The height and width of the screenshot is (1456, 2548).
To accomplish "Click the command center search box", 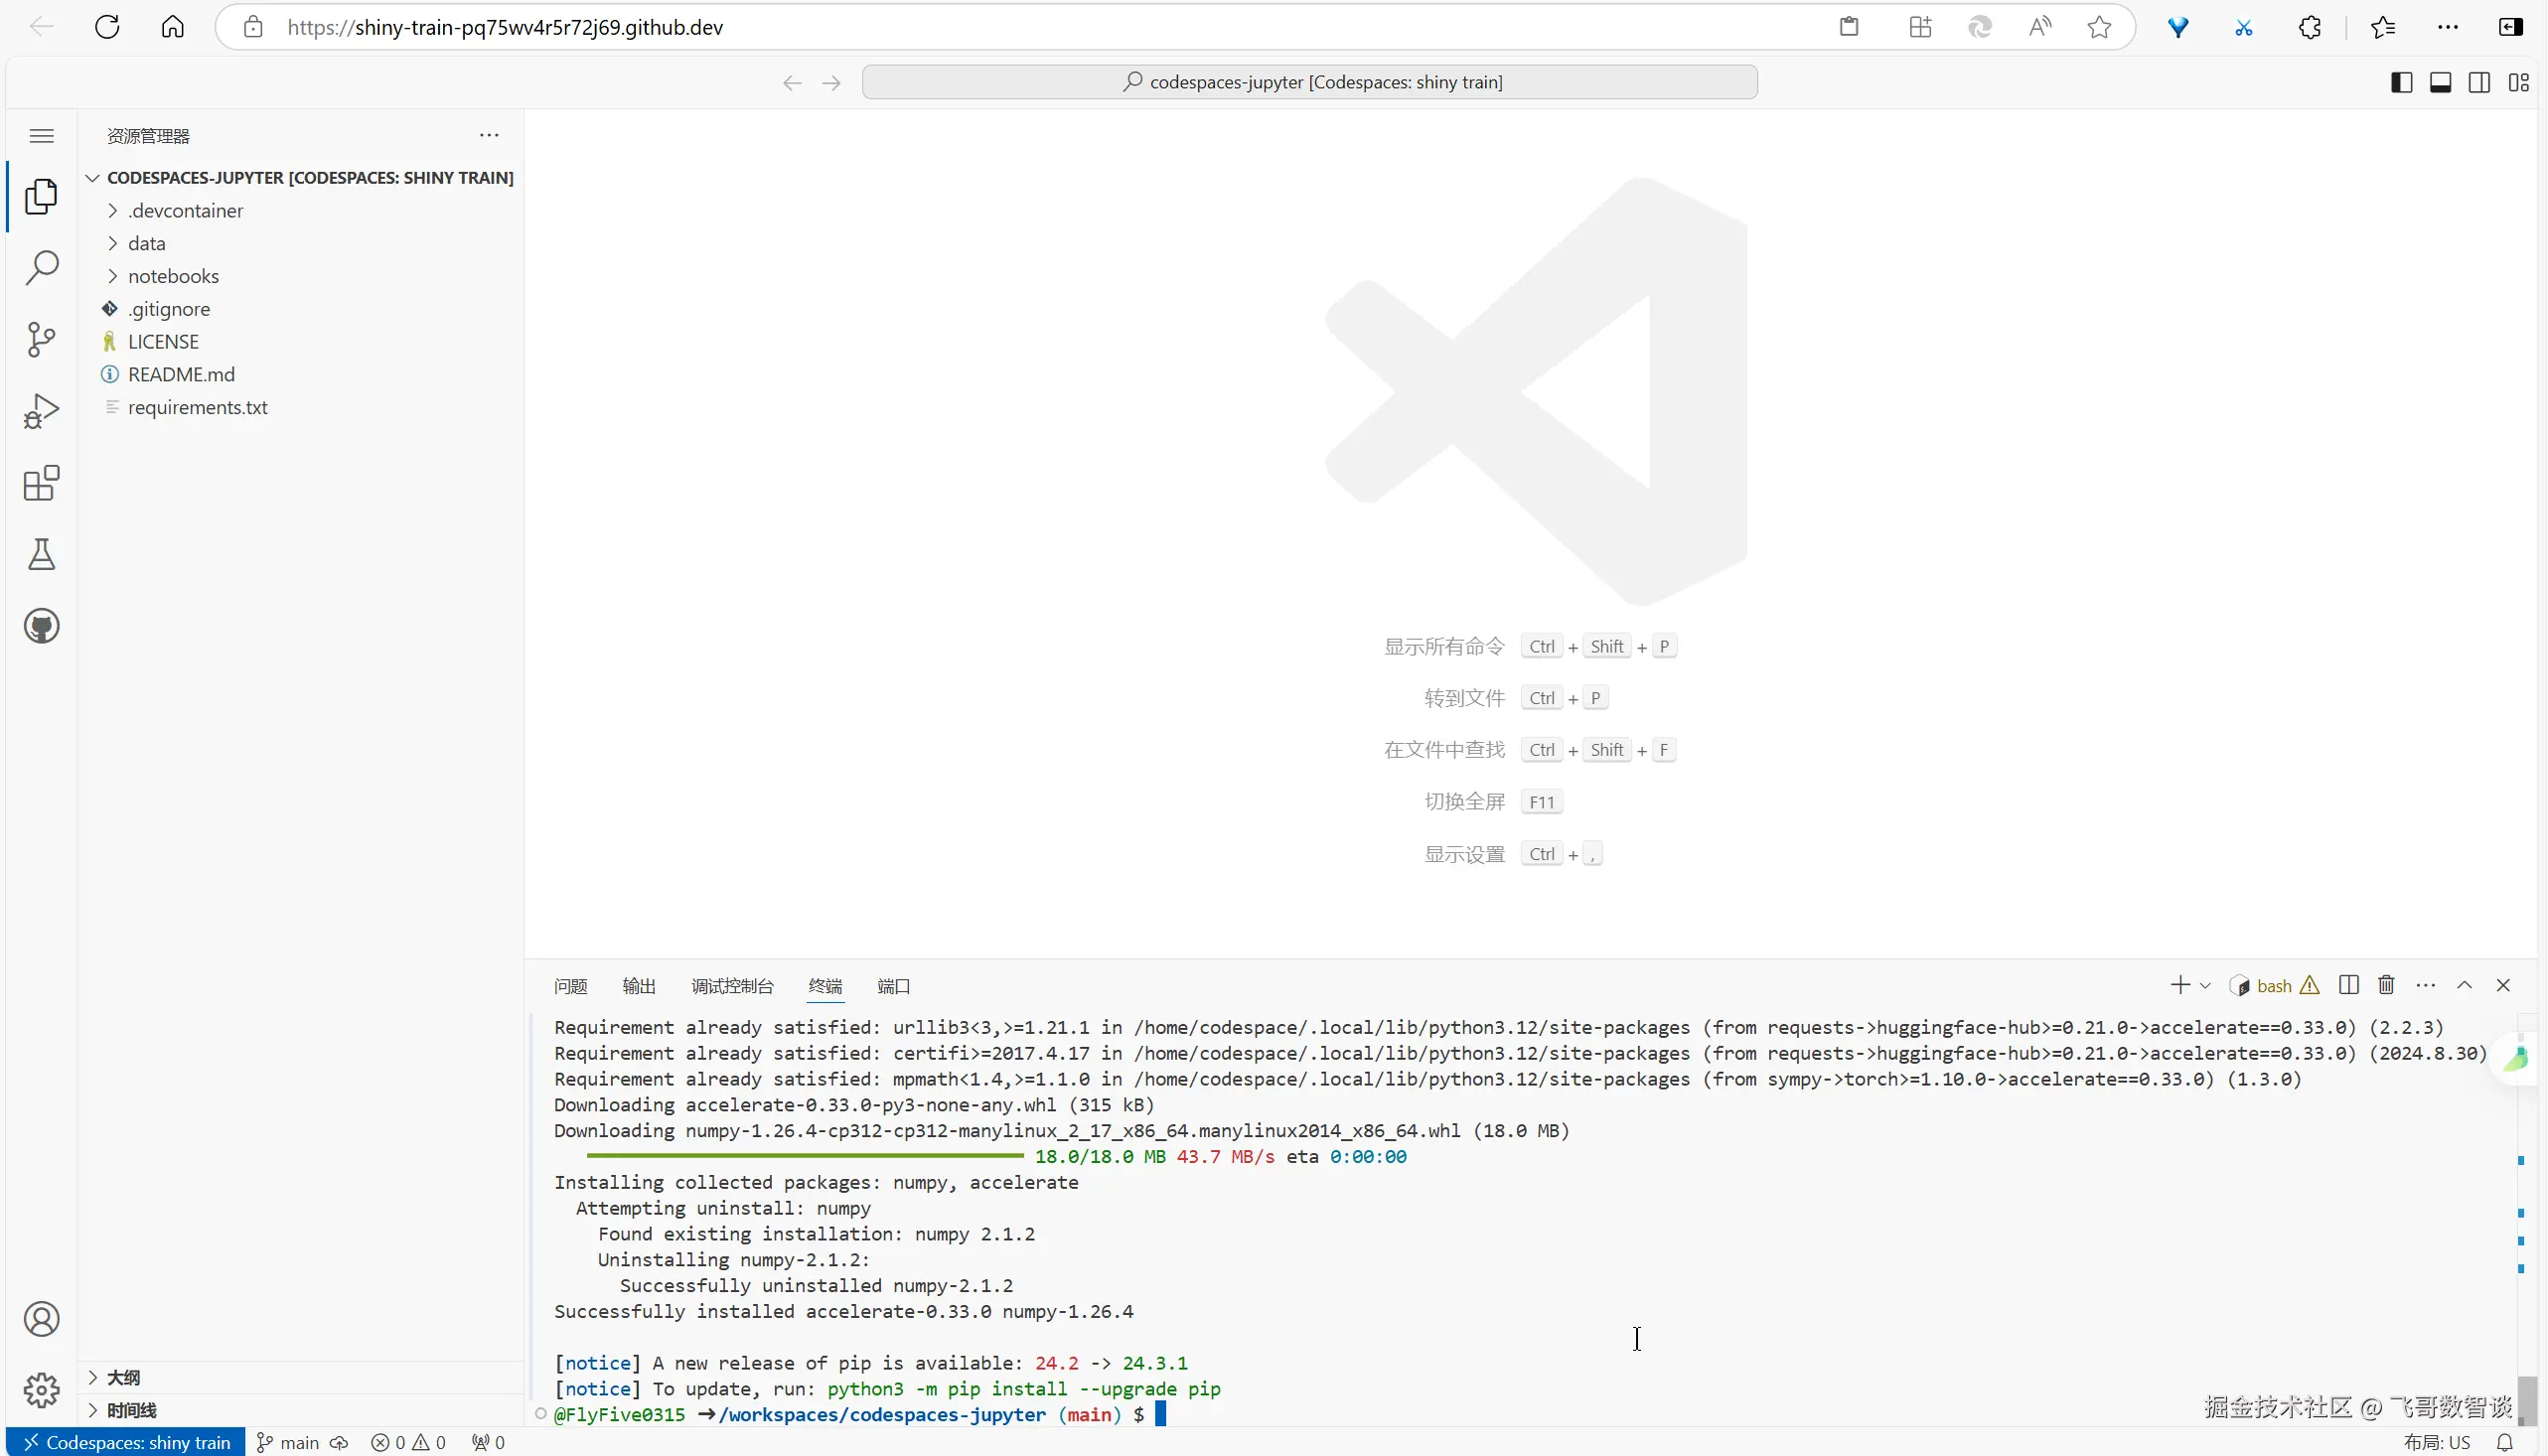I will tap(1309, 82).
